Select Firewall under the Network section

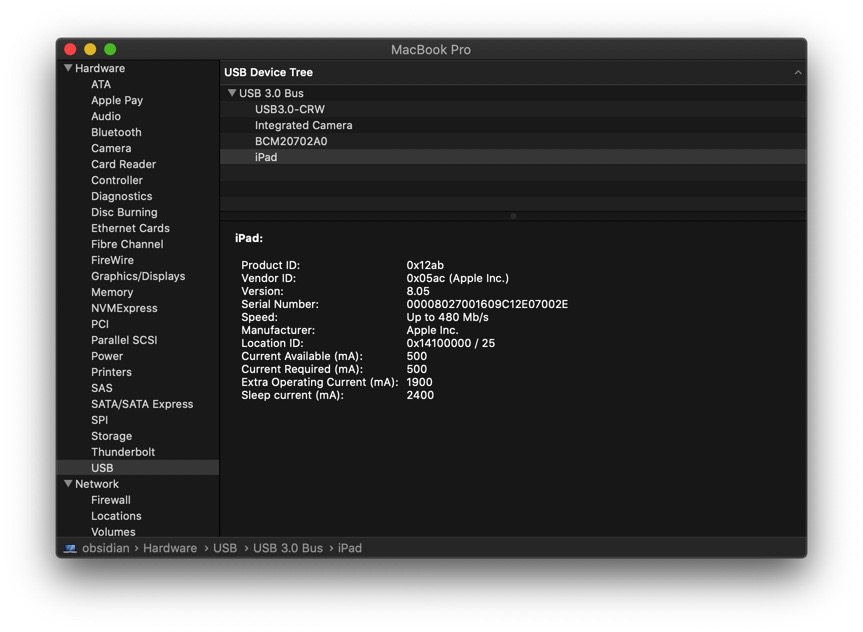pos(111,499)
